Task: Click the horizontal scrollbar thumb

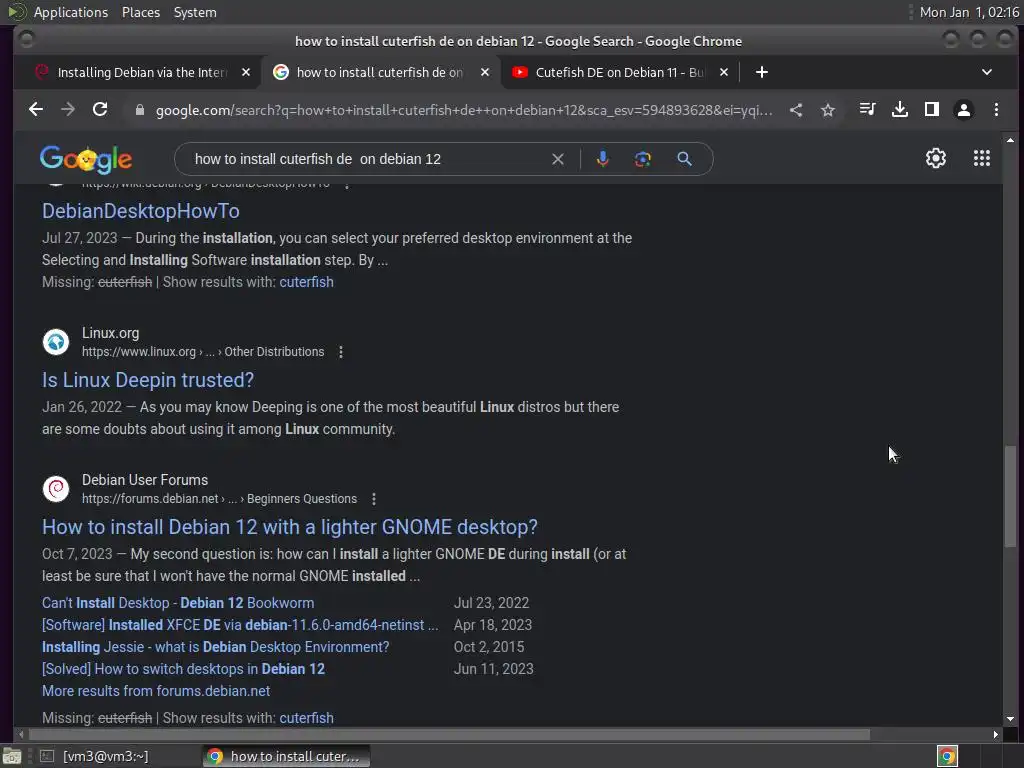Action: 449,735
